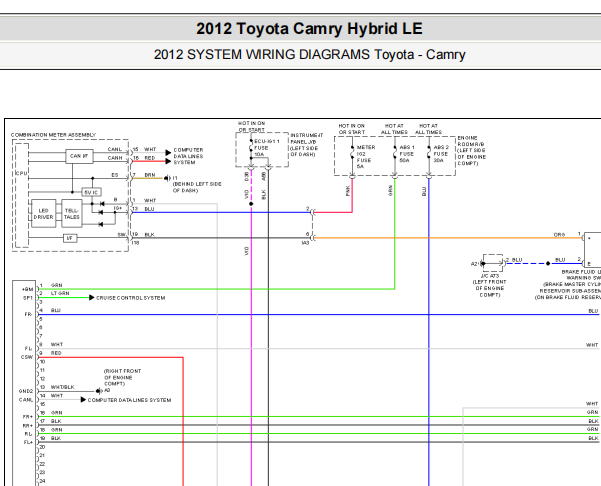Click "HOT AT ALL TIMES" above ABS 1 fuse
This screenshot has width=601, height=486.
(394, 129)
